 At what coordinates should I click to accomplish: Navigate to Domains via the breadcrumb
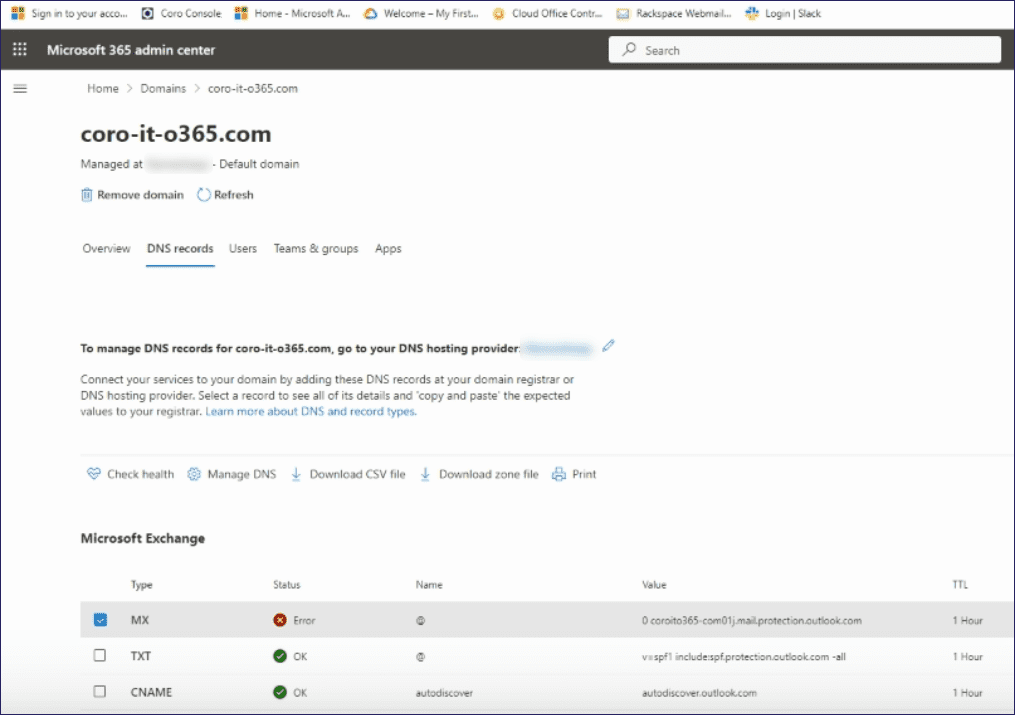163,88
